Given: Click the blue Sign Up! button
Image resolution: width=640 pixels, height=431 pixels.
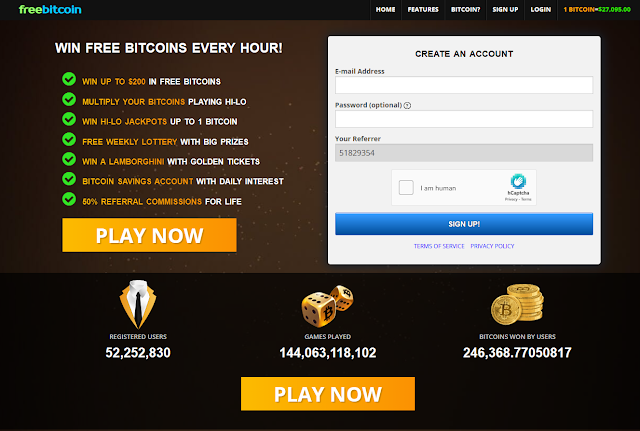Looking at the screenshot, I should [x=464, y=224].
